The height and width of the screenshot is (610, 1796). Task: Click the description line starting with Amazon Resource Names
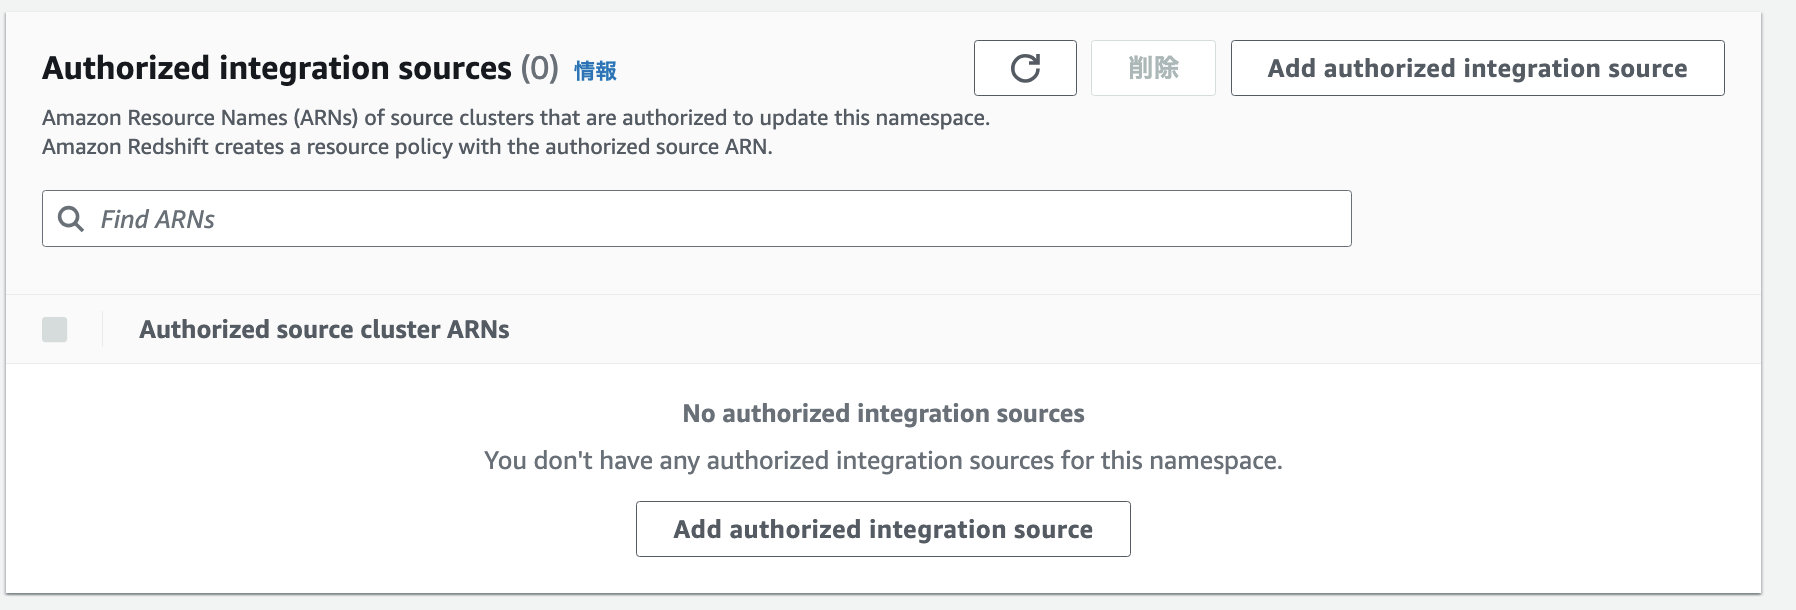(515, 118)
